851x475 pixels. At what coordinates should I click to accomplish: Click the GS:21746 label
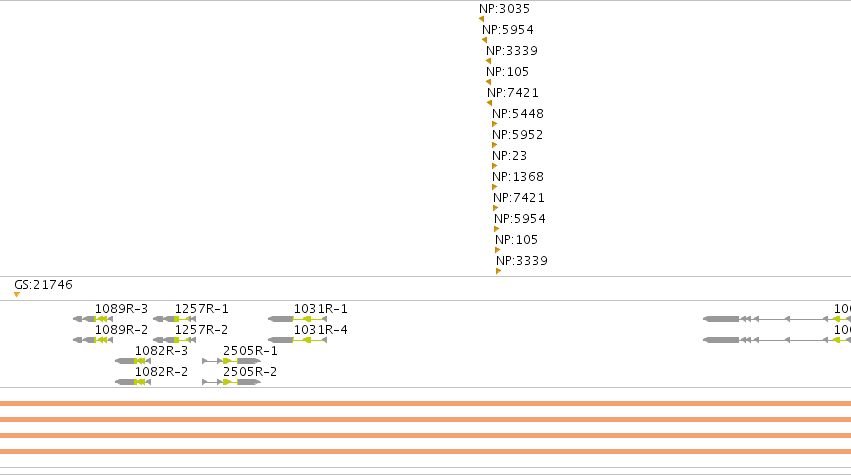pos(43,285)
